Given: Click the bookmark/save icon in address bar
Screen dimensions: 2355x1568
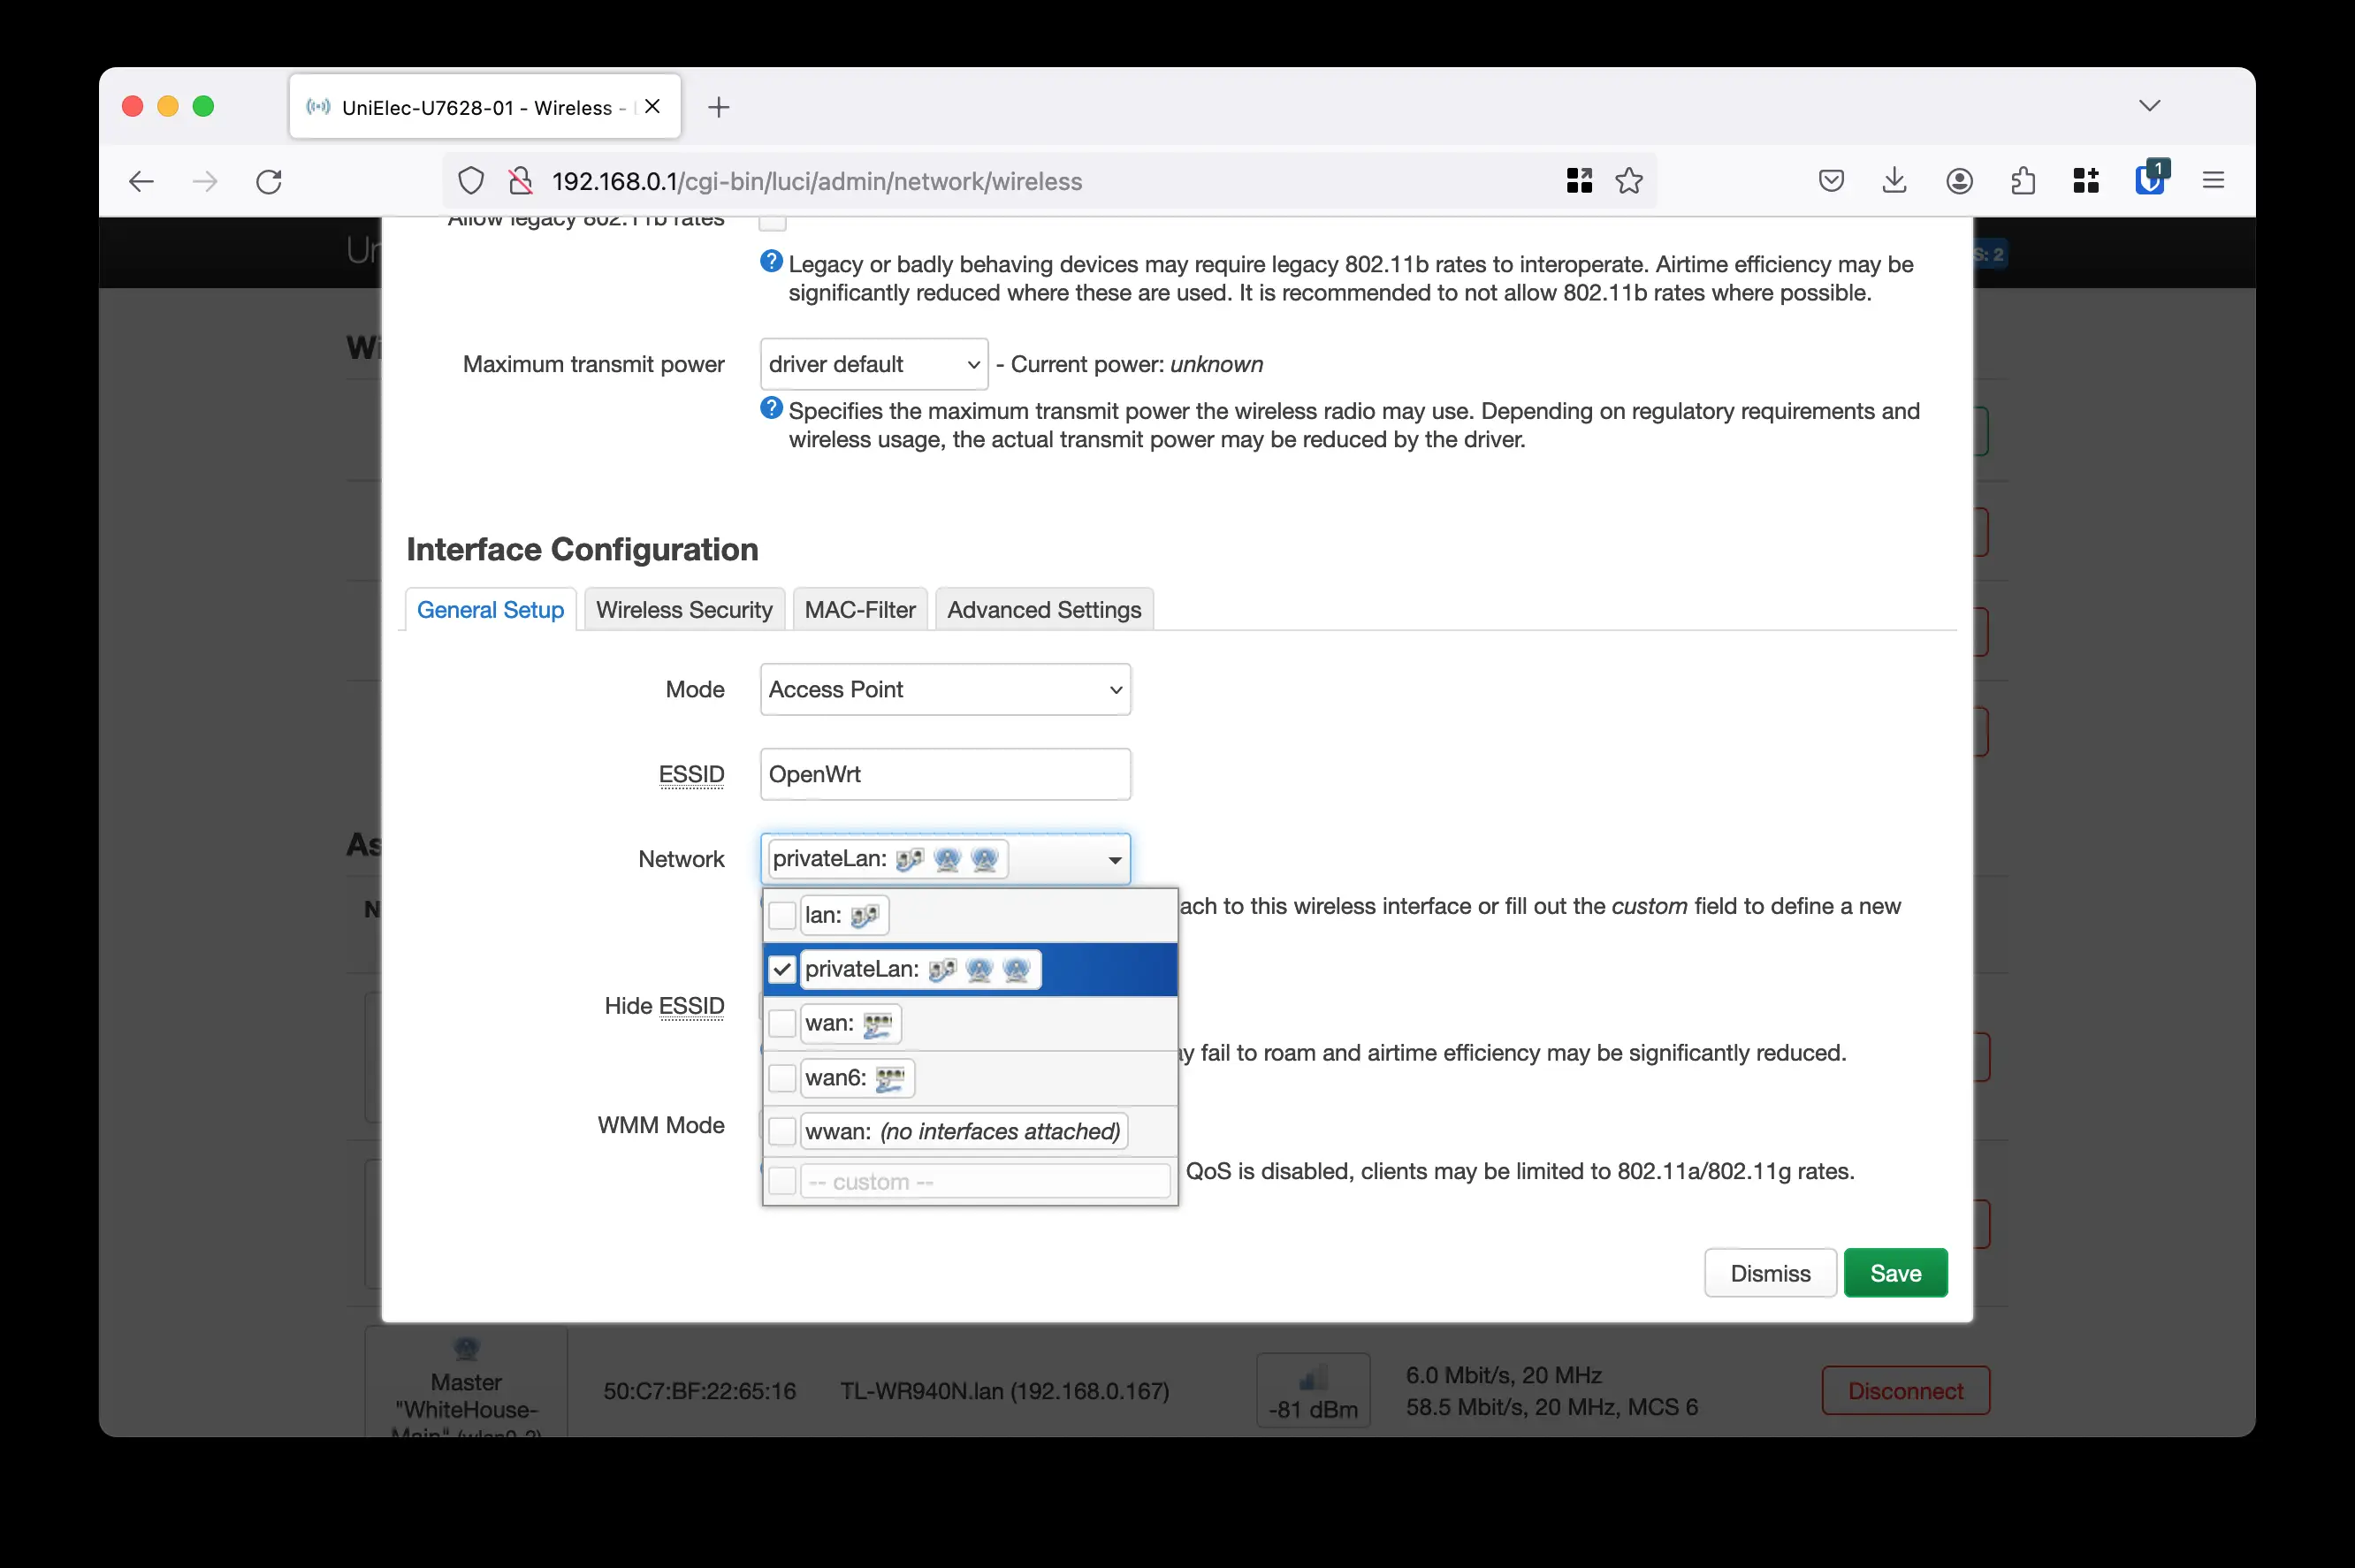Looking at the screenshot, I should point(1629,180).
